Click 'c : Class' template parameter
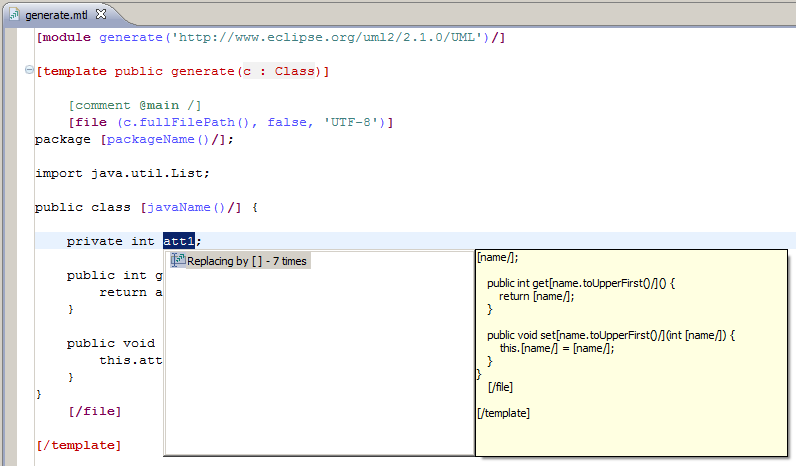Viewport: 796px width, 466px height. point(279,72)
